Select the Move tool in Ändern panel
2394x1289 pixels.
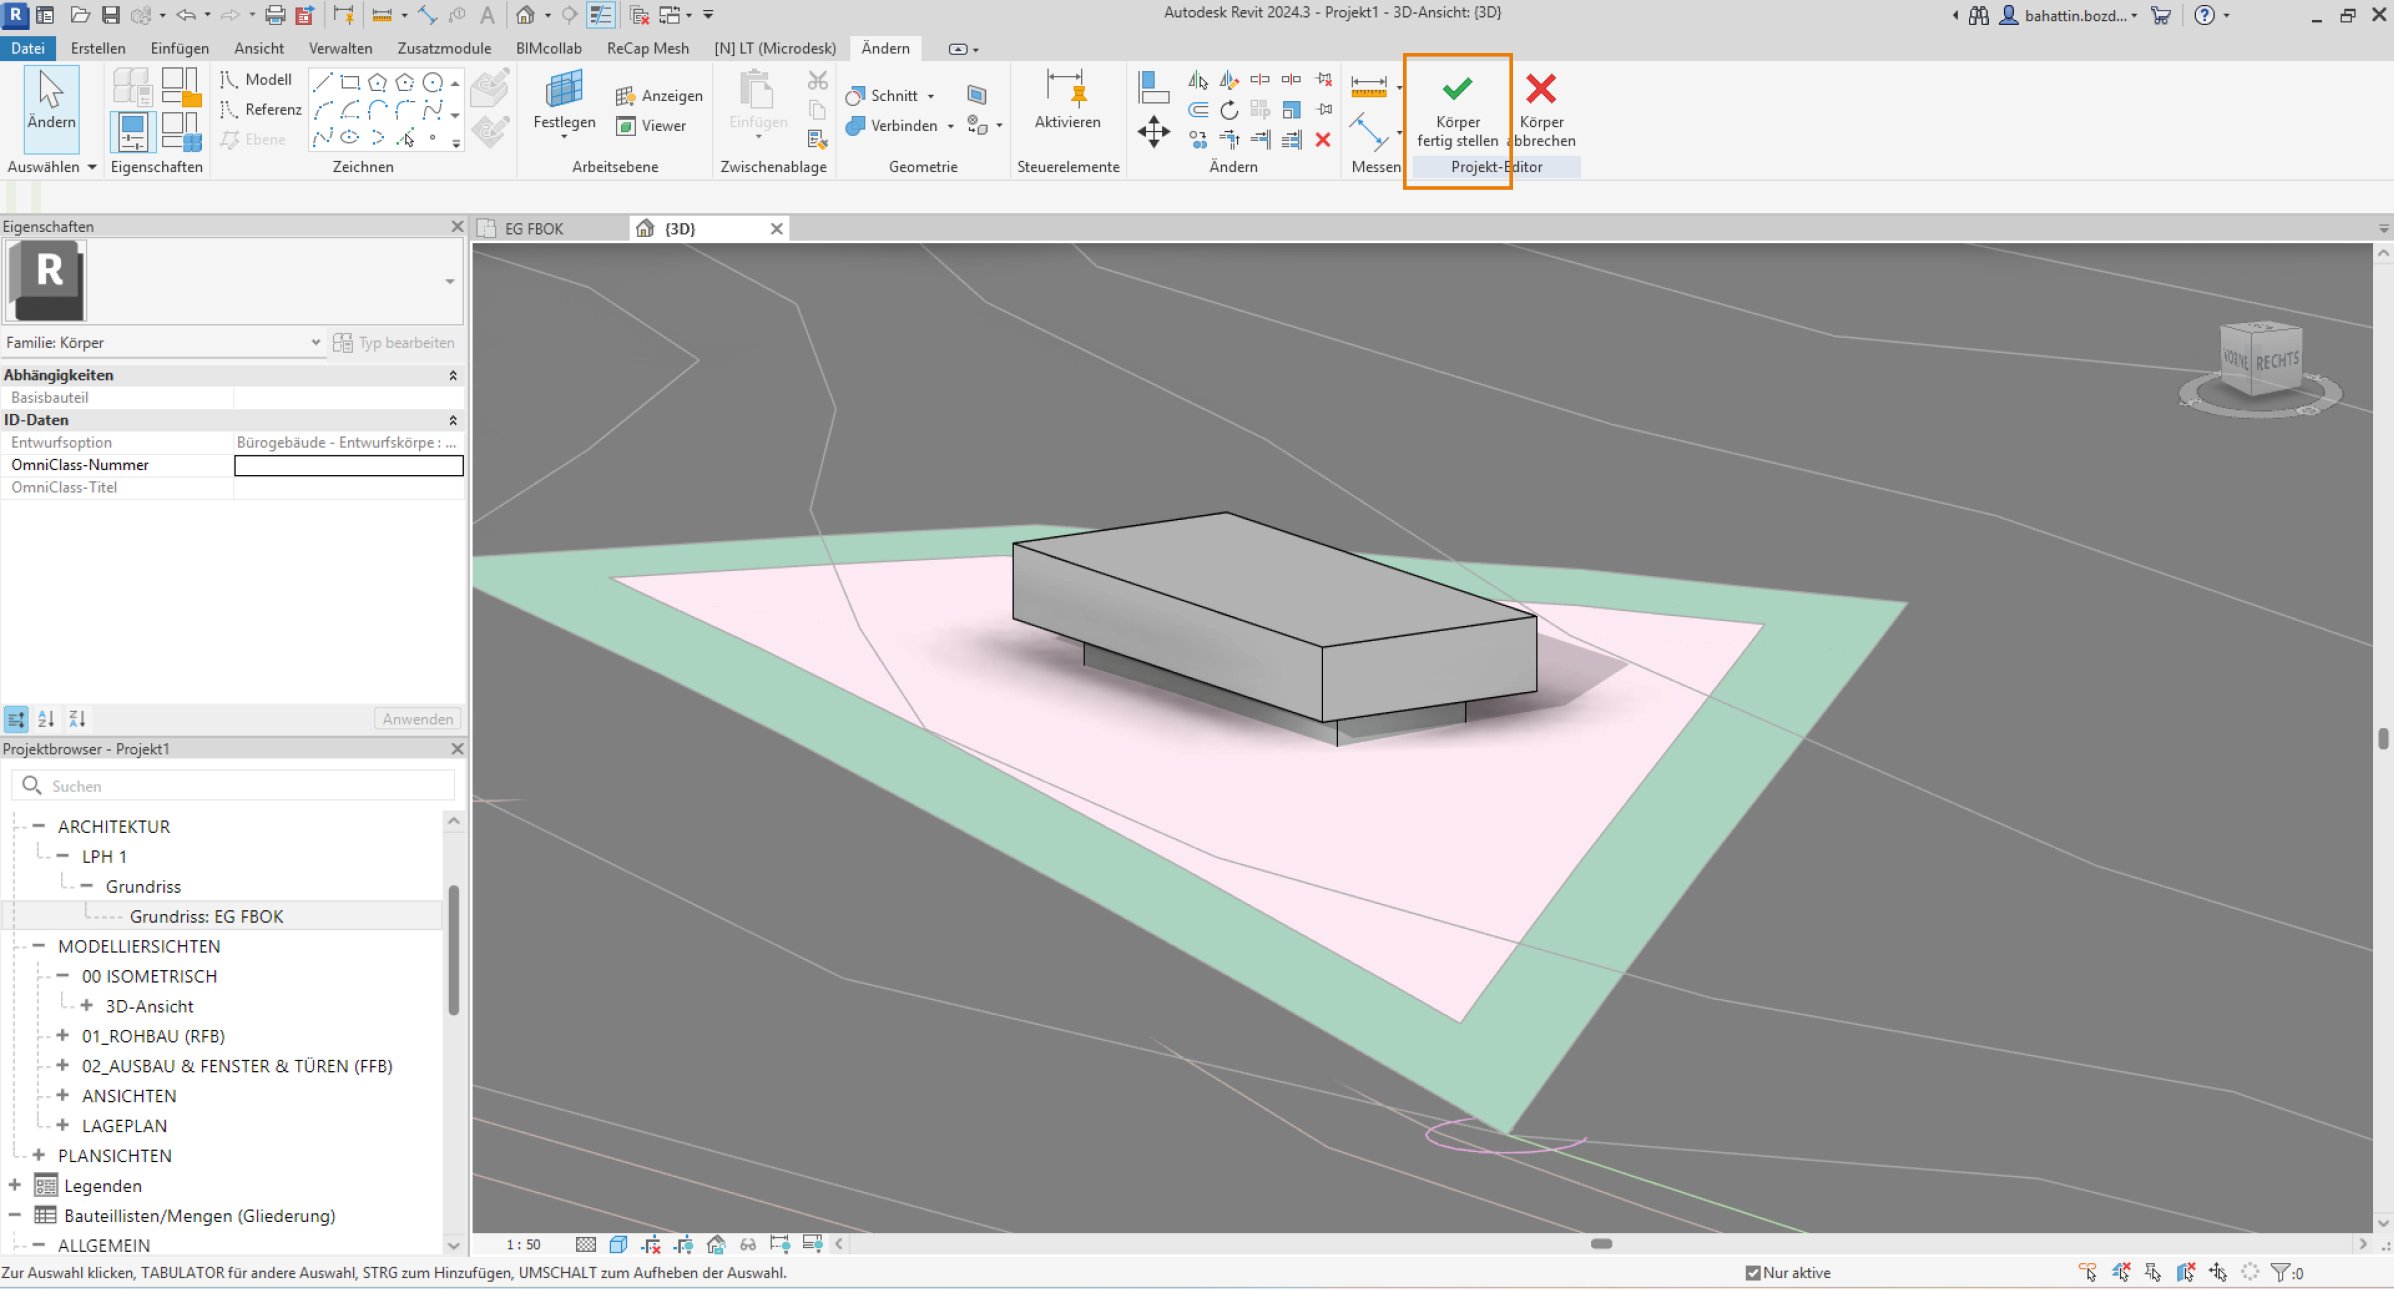(x=1154, y=132)
